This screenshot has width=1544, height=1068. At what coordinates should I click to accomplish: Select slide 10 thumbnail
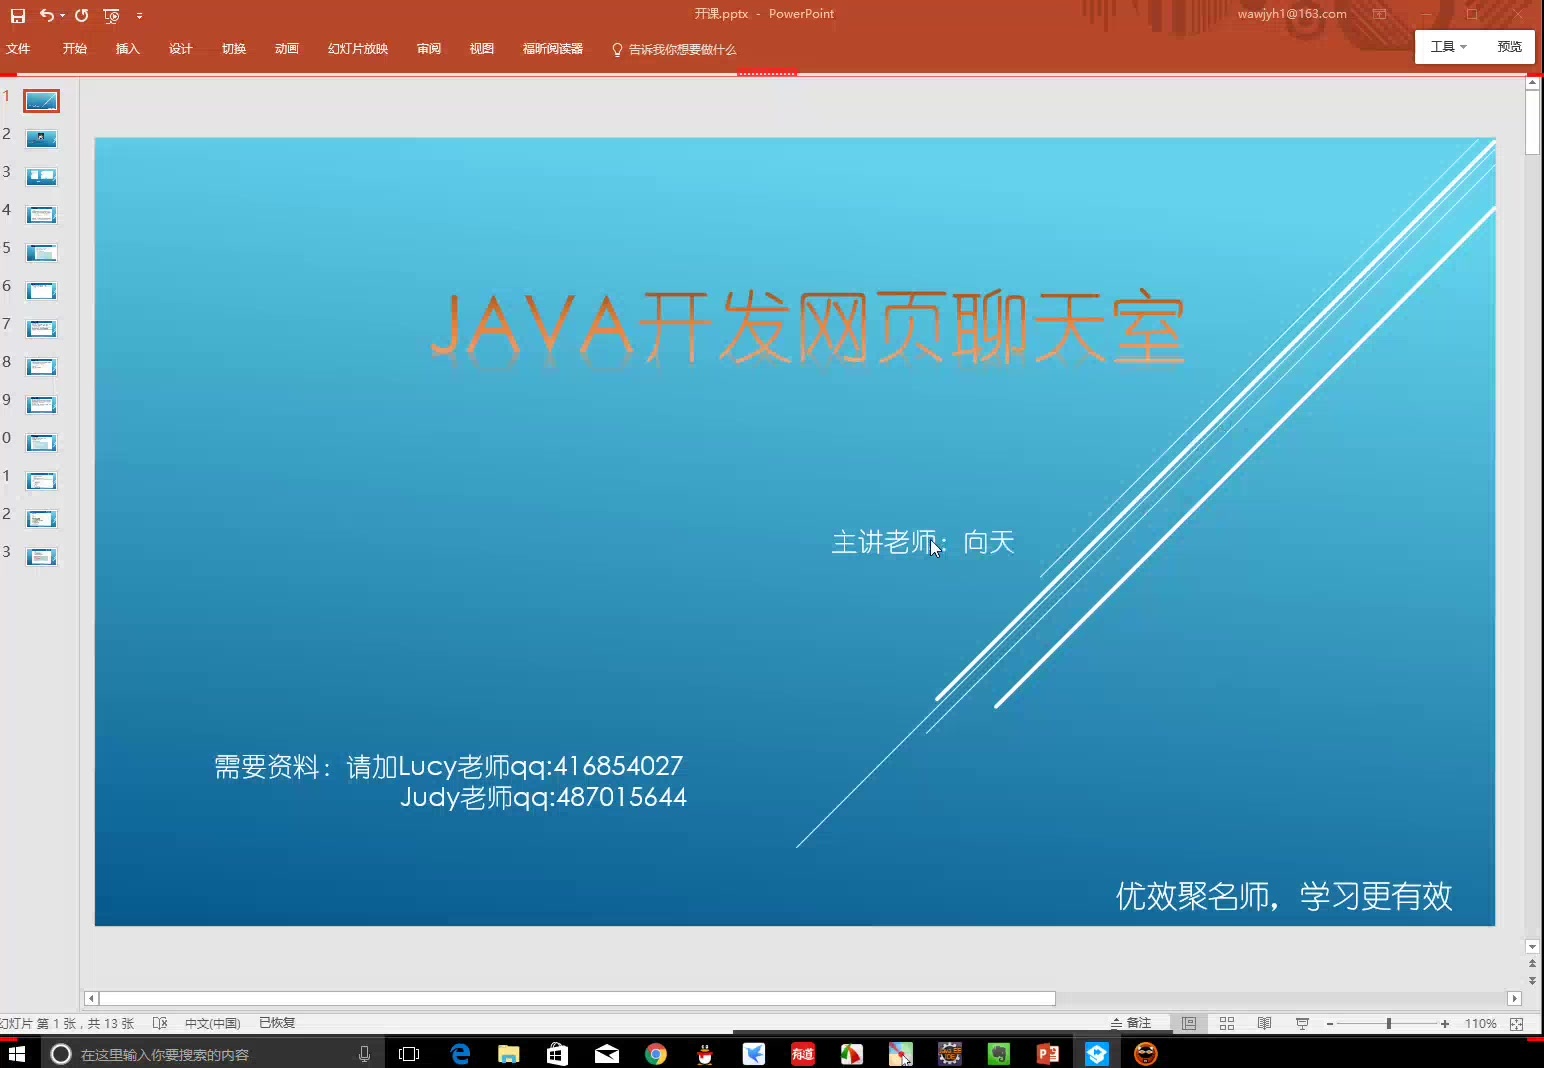pos(41,443)
